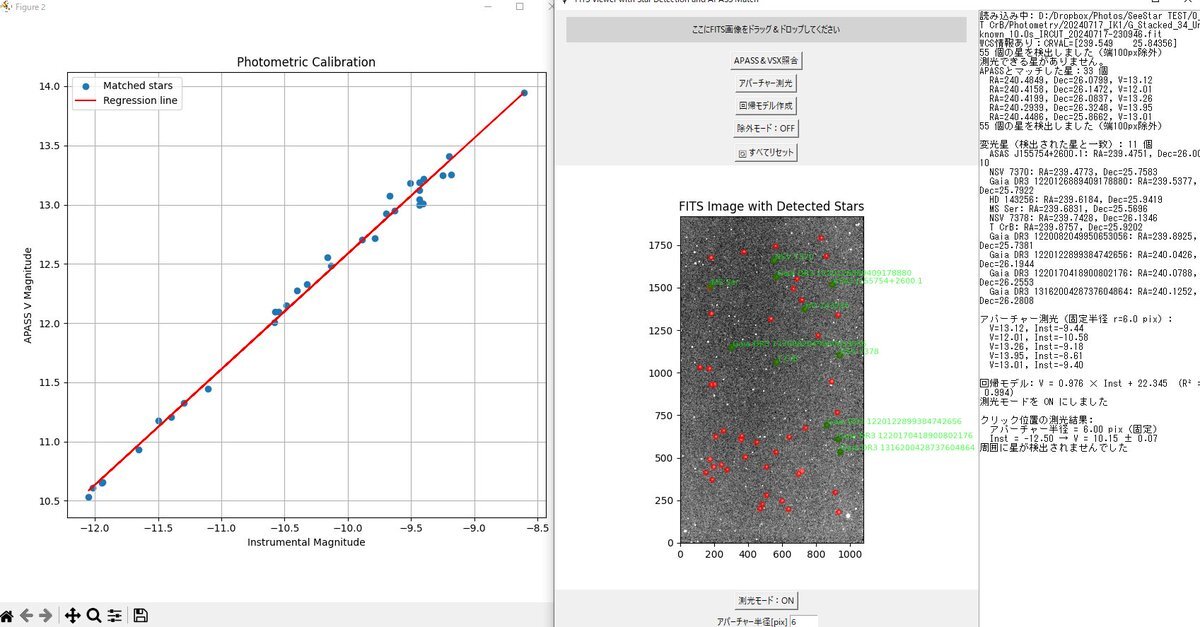Click 'Gaia DR3 1220122899384742656' image label
The image size is (1200, 627).
(x=895, y=421)
